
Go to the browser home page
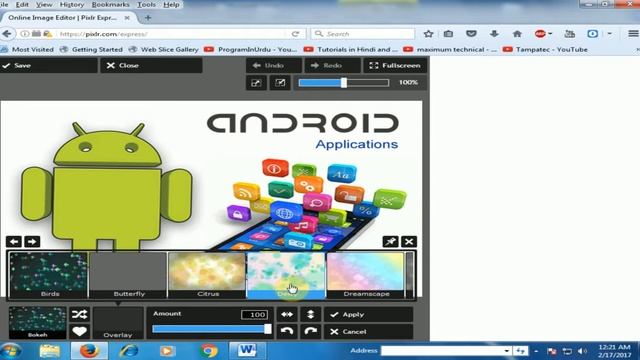point(517,34)
